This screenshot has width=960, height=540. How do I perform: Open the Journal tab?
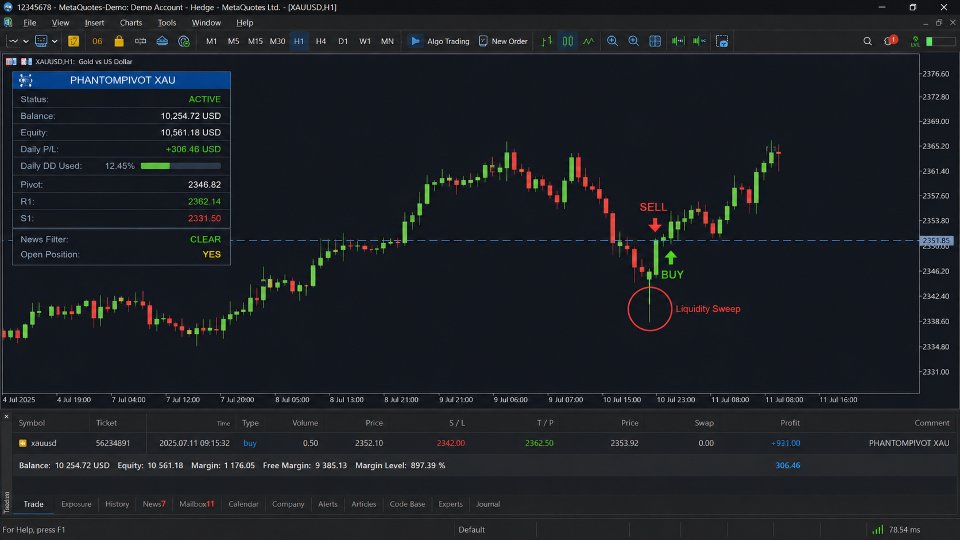pos(488,504)
